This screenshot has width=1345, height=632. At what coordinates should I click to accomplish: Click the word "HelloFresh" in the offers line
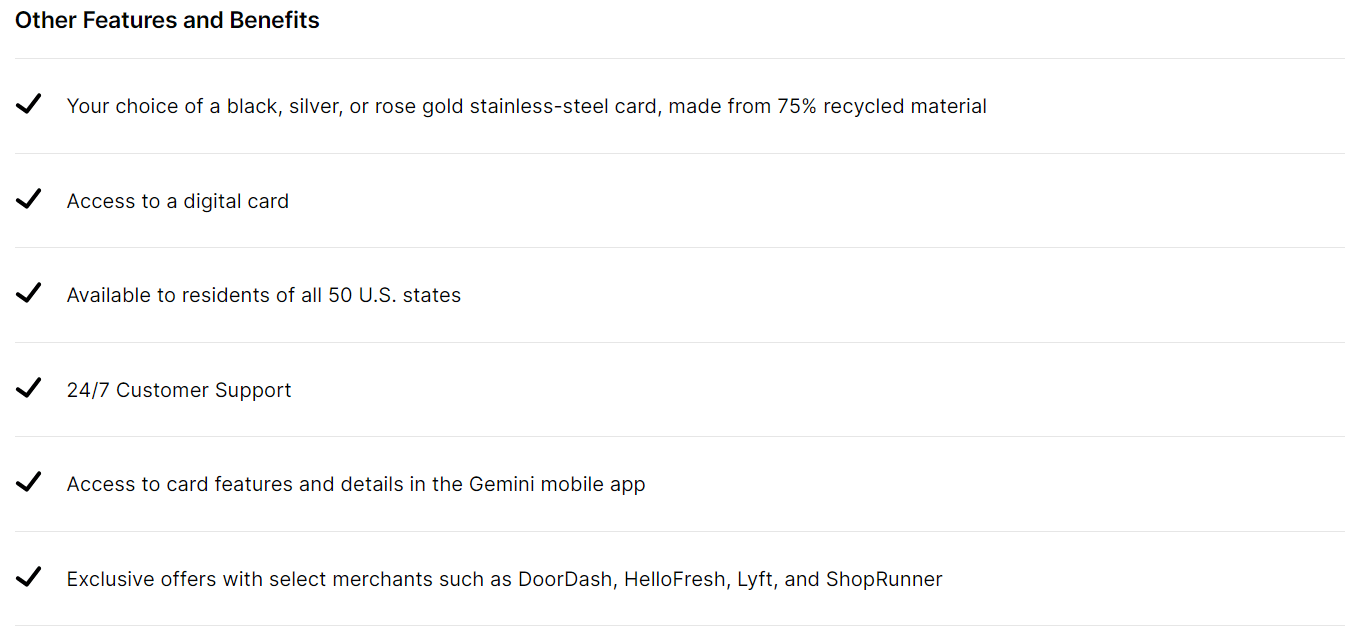pos(675,579)
